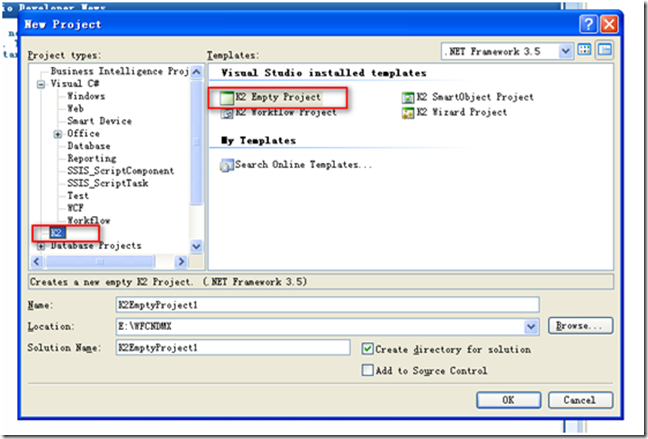Select the K2 Workflow Project template
648x439 pixels.
point(279,112)
